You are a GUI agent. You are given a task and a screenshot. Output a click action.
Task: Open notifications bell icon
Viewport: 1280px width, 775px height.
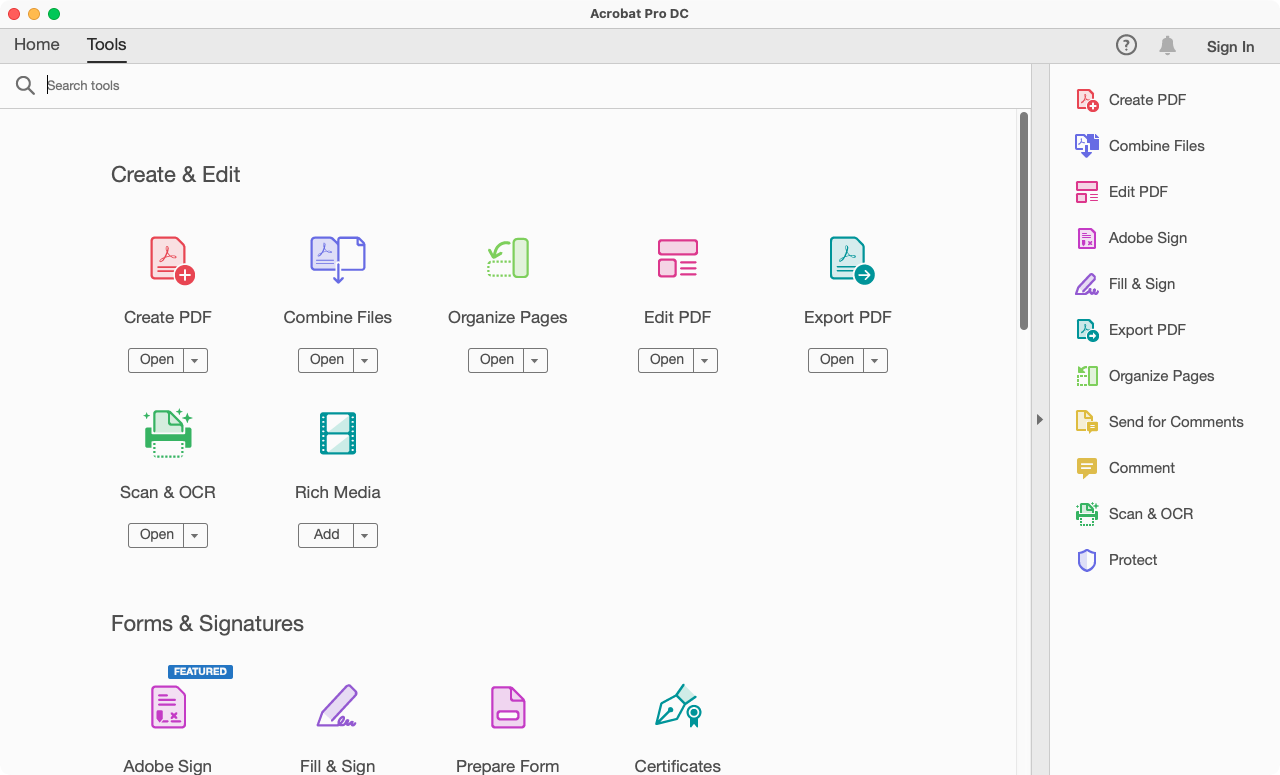pyautogui.click(x=1167, y=45)
